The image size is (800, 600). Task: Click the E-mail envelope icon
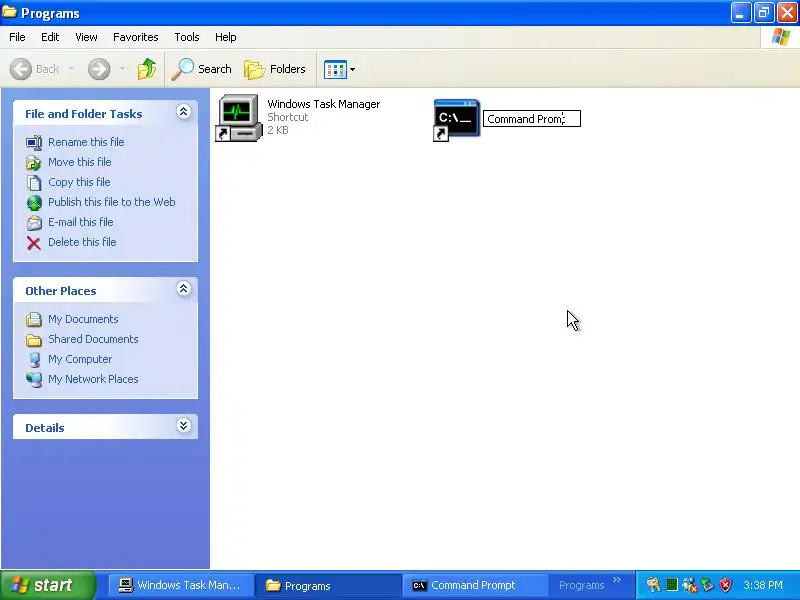point(34,222)
